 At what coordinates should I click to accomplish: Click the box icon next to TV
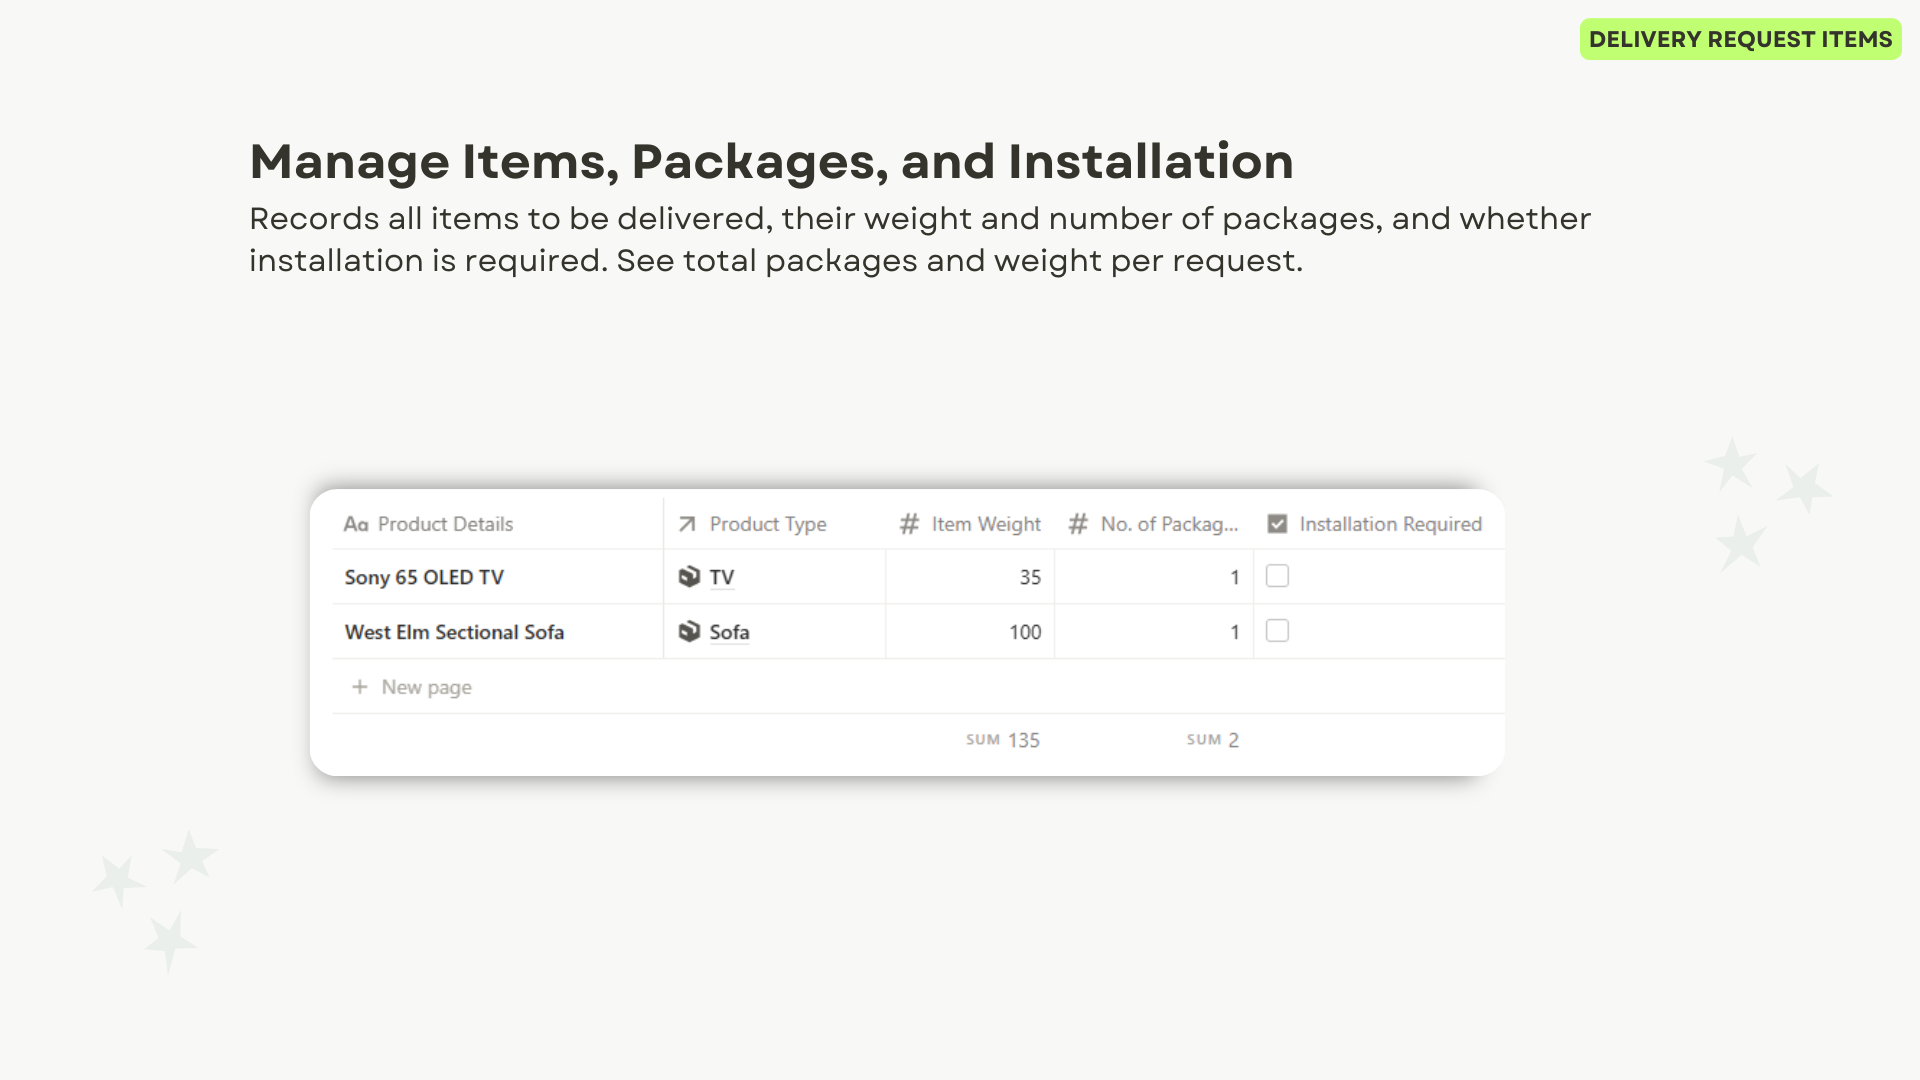pos(689,577)
